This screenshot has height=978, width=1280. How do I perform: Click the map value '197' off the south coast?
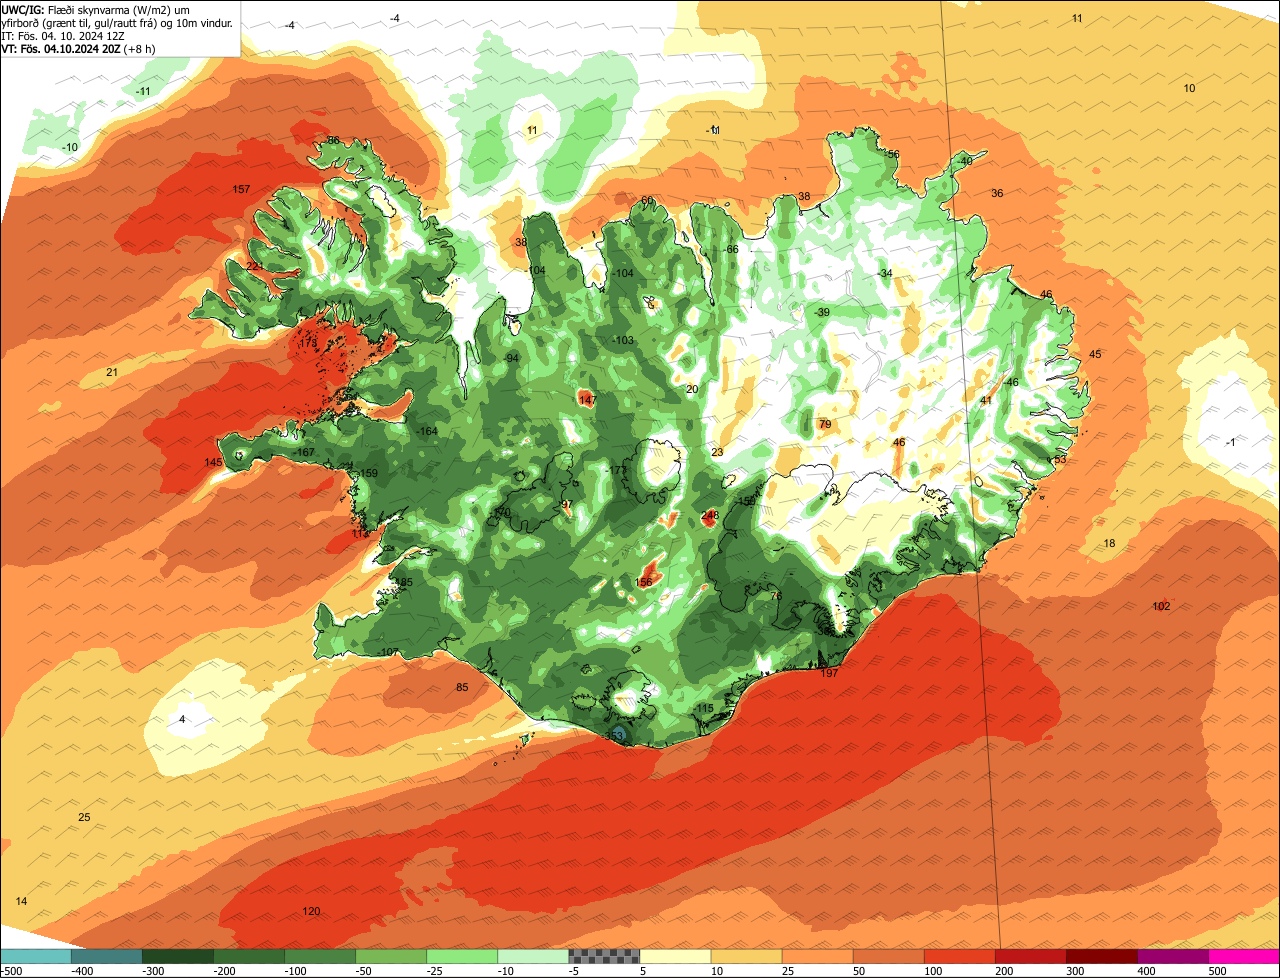pyautogui.click(x=829, y=673)
